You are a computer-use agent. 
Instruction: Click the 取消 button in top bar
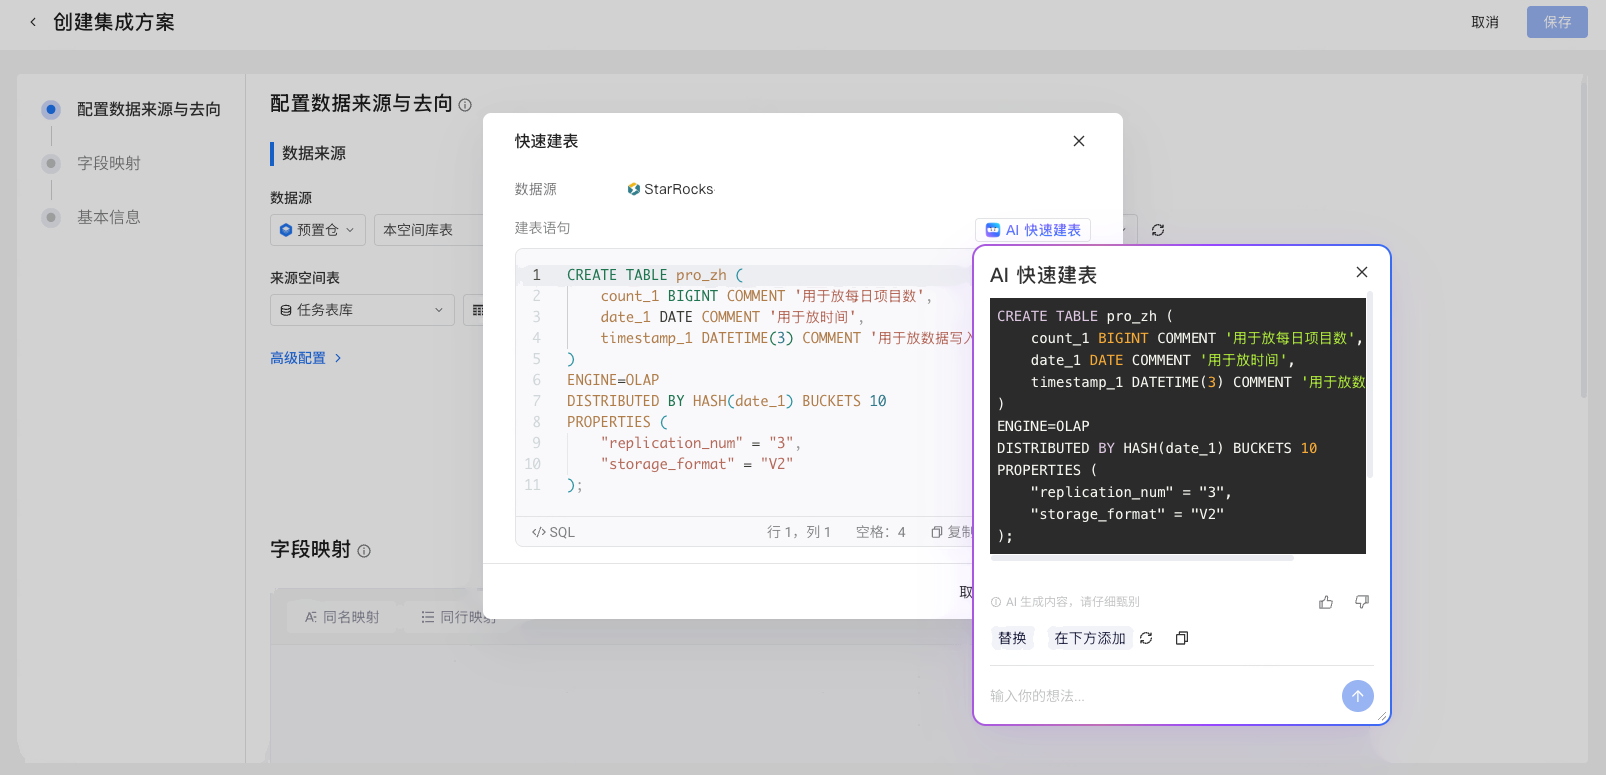(1485, 22)
